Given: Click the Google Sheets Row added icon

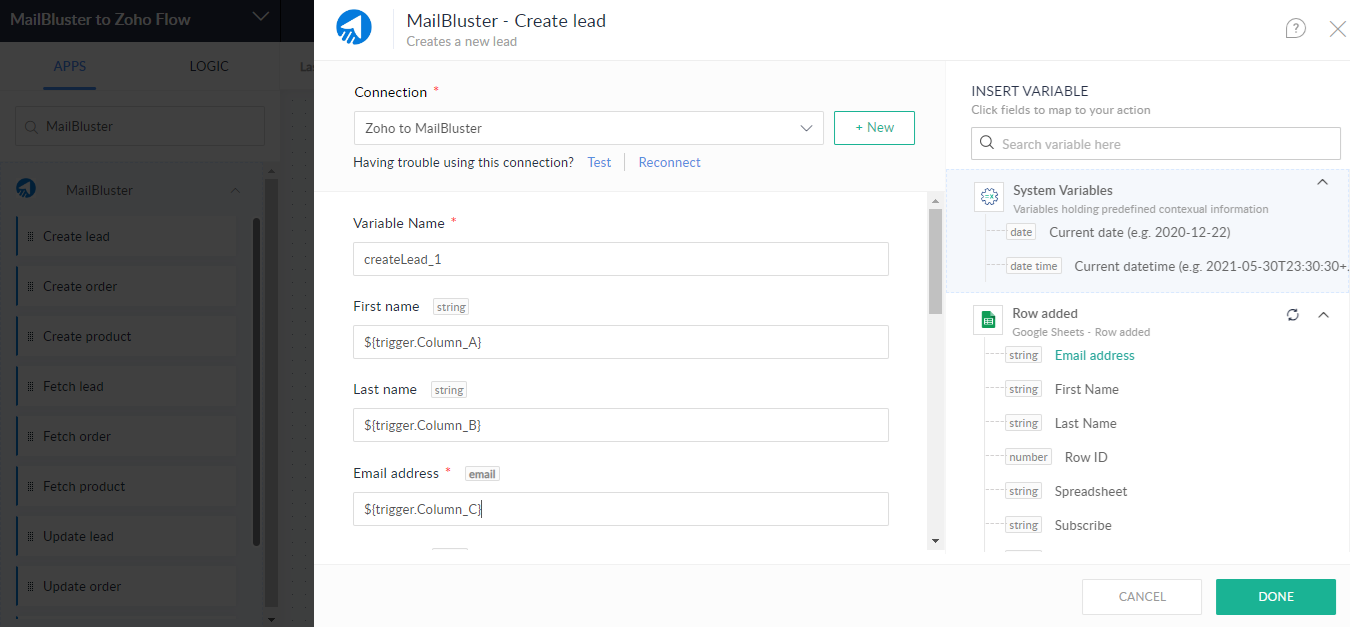Looking at the screenshot, I should [988, 320].
